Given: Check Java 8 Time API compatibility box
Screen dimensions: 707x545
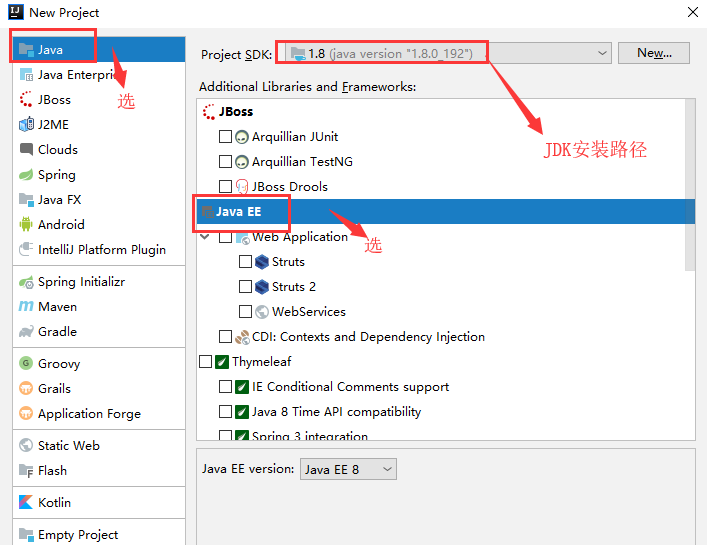Looking at the screenshot, I should click(x=225, y=412).
